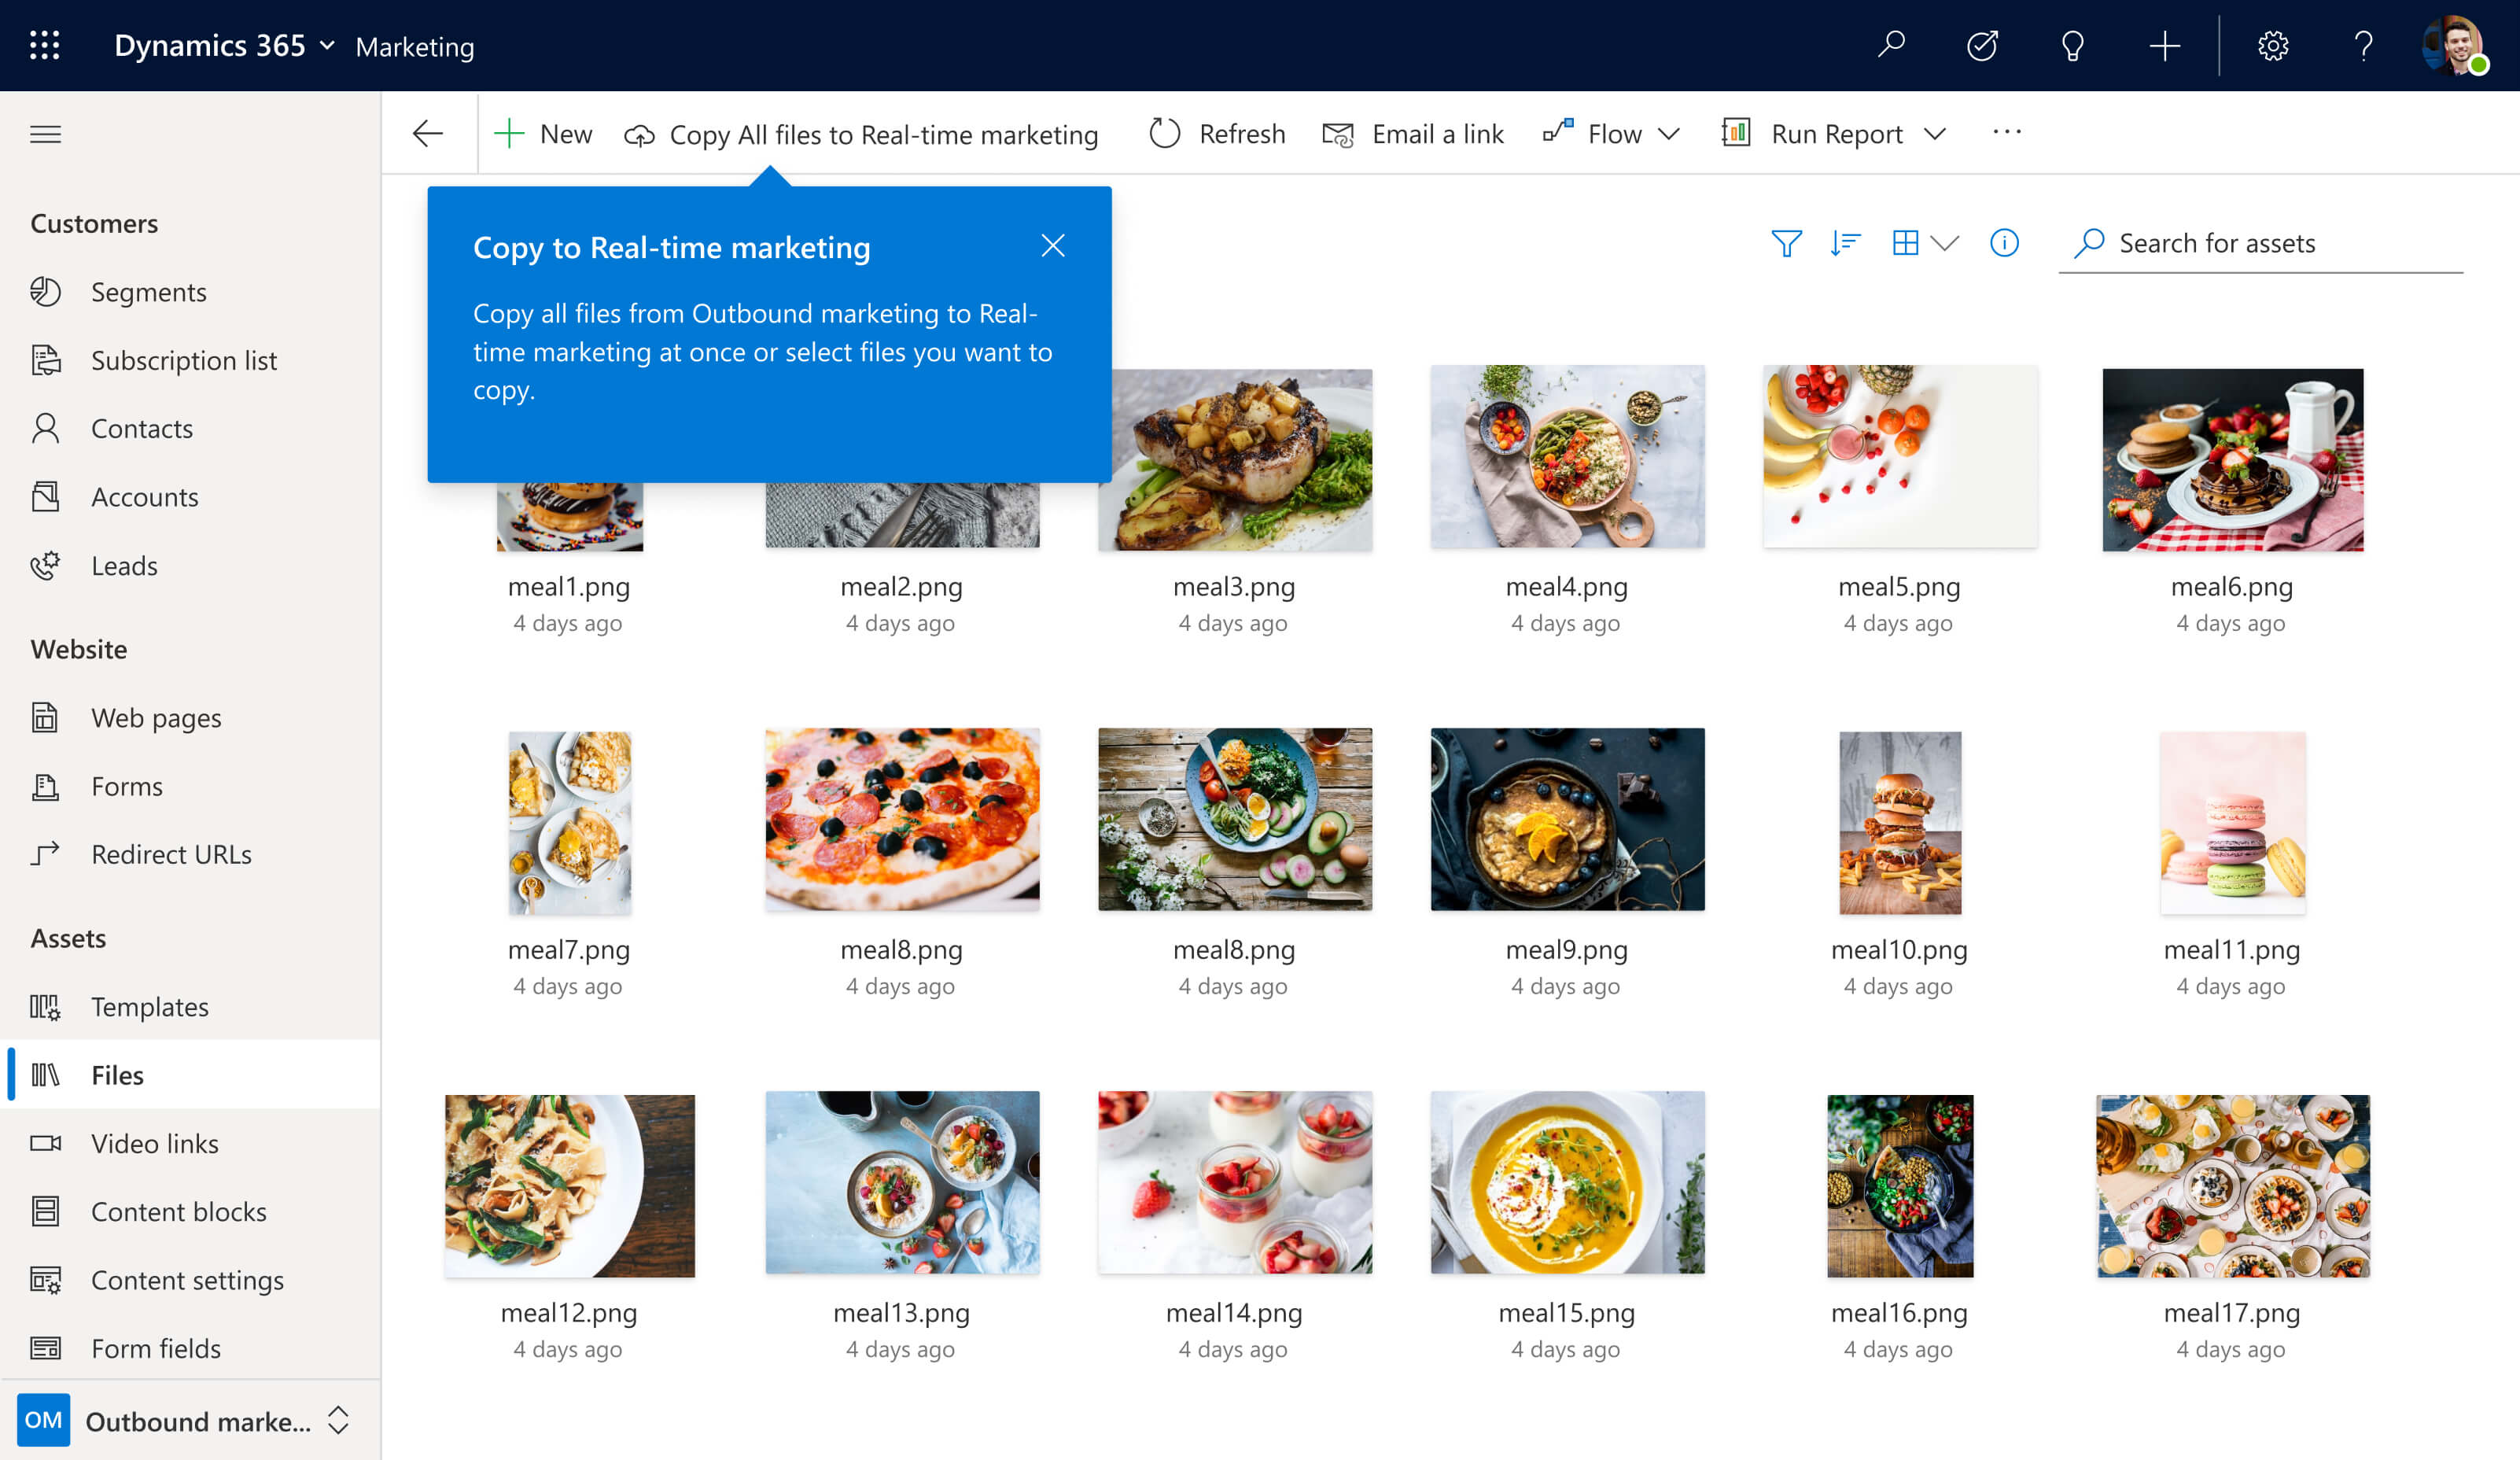Screen dimensions: 2520x1460
Task: Click the more options ellipsis button
Action: click(2007, 132)
